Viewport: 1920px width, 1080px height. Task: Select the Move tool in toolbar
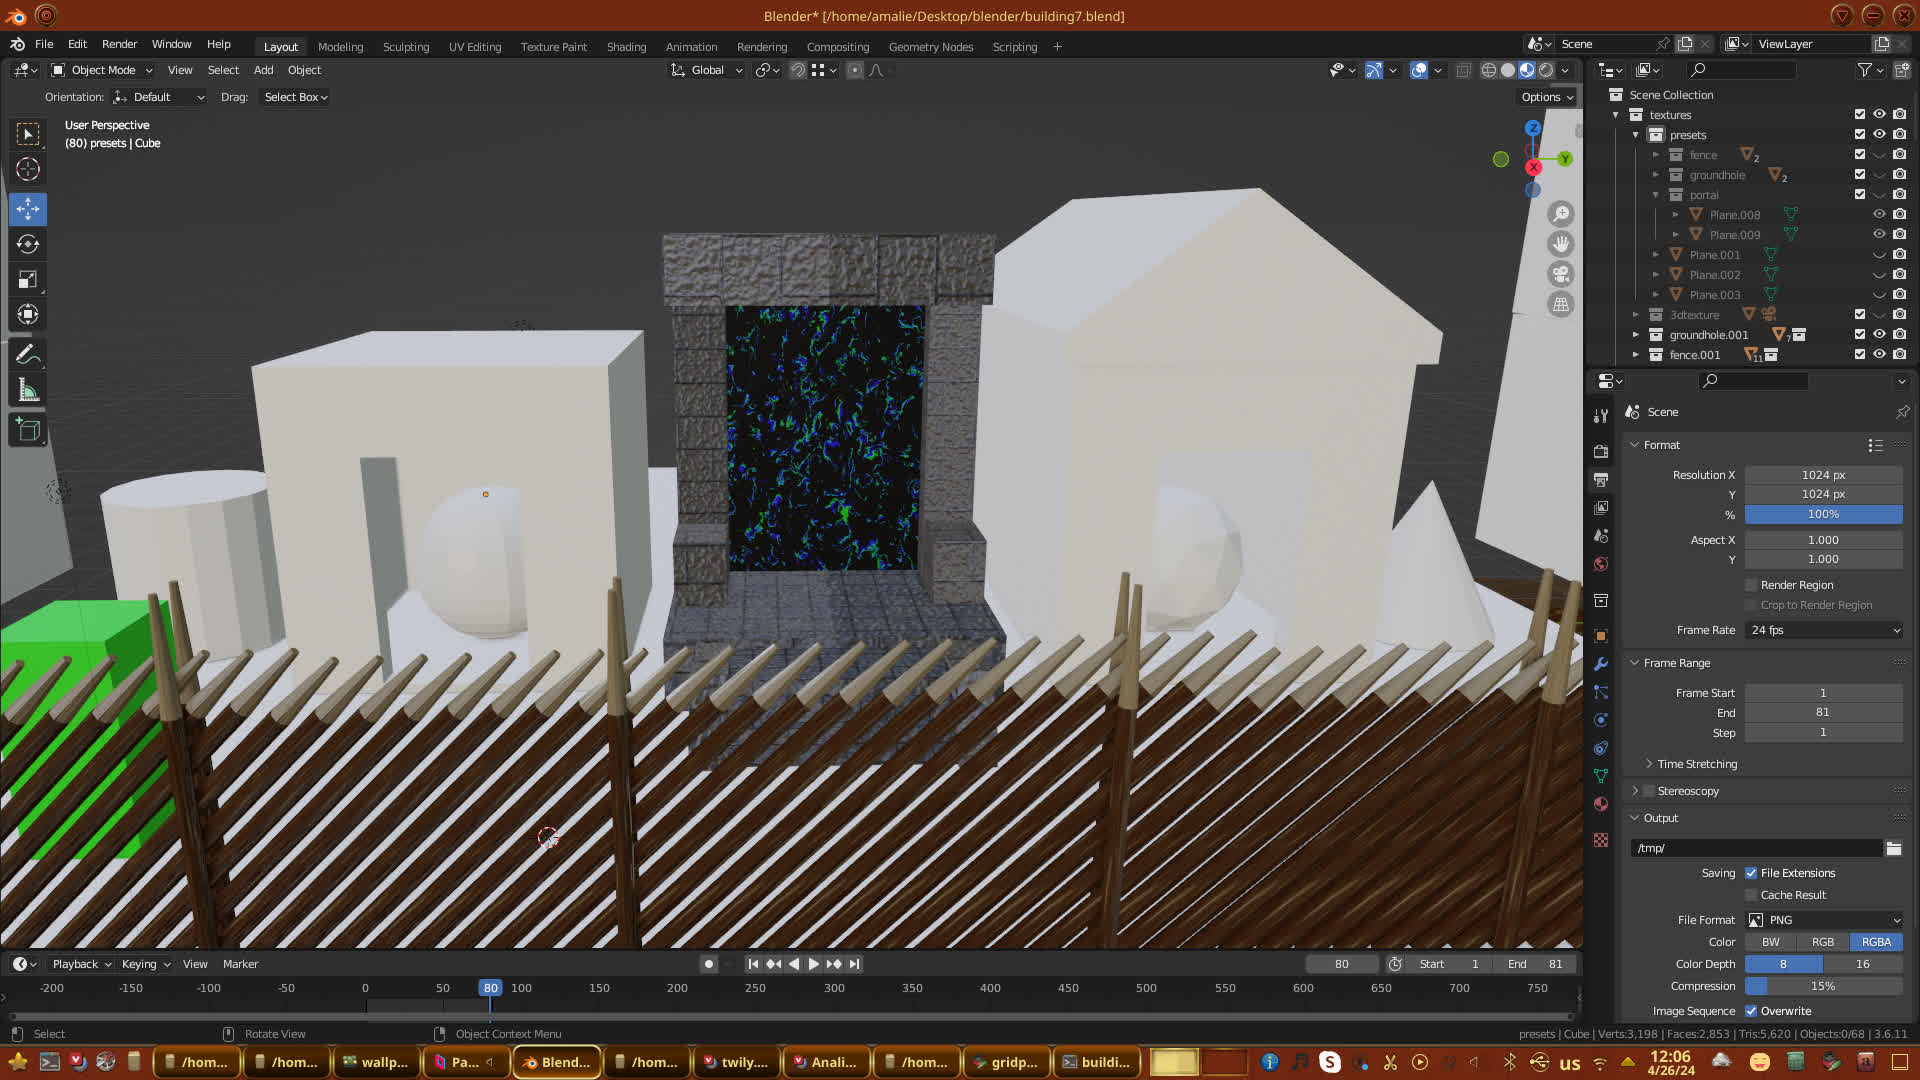tap(28, 209)
